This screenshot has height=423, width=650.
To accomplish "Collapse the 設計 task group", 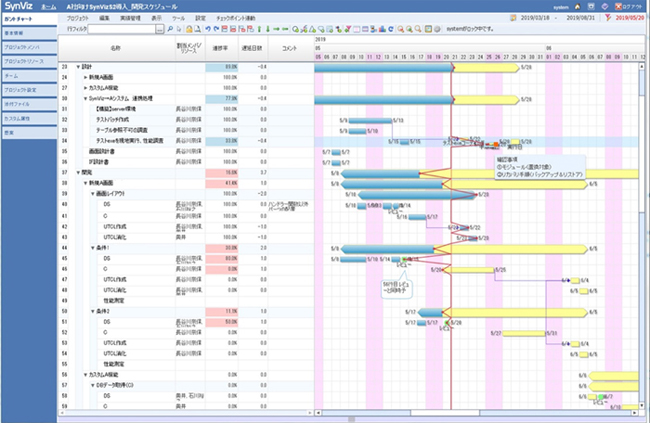I will pos(76,66).
